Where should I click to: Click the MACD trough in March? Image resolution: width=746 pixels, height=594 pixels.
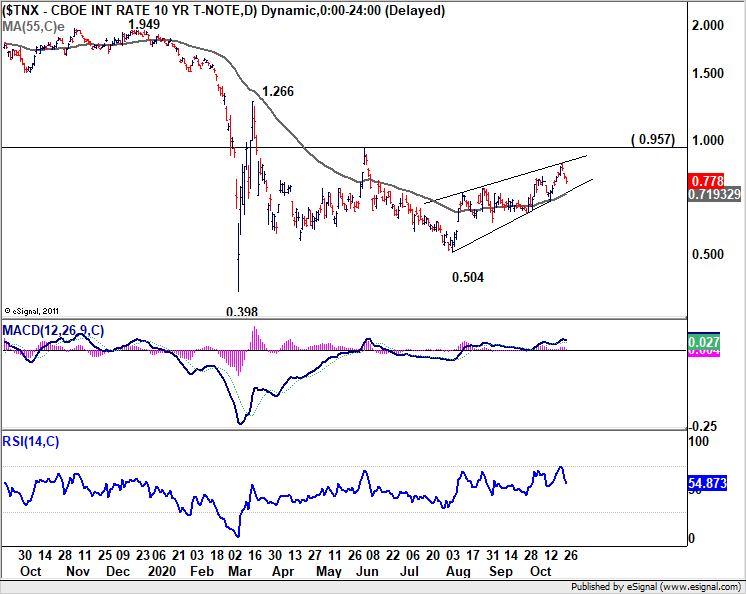coord(240,422)
